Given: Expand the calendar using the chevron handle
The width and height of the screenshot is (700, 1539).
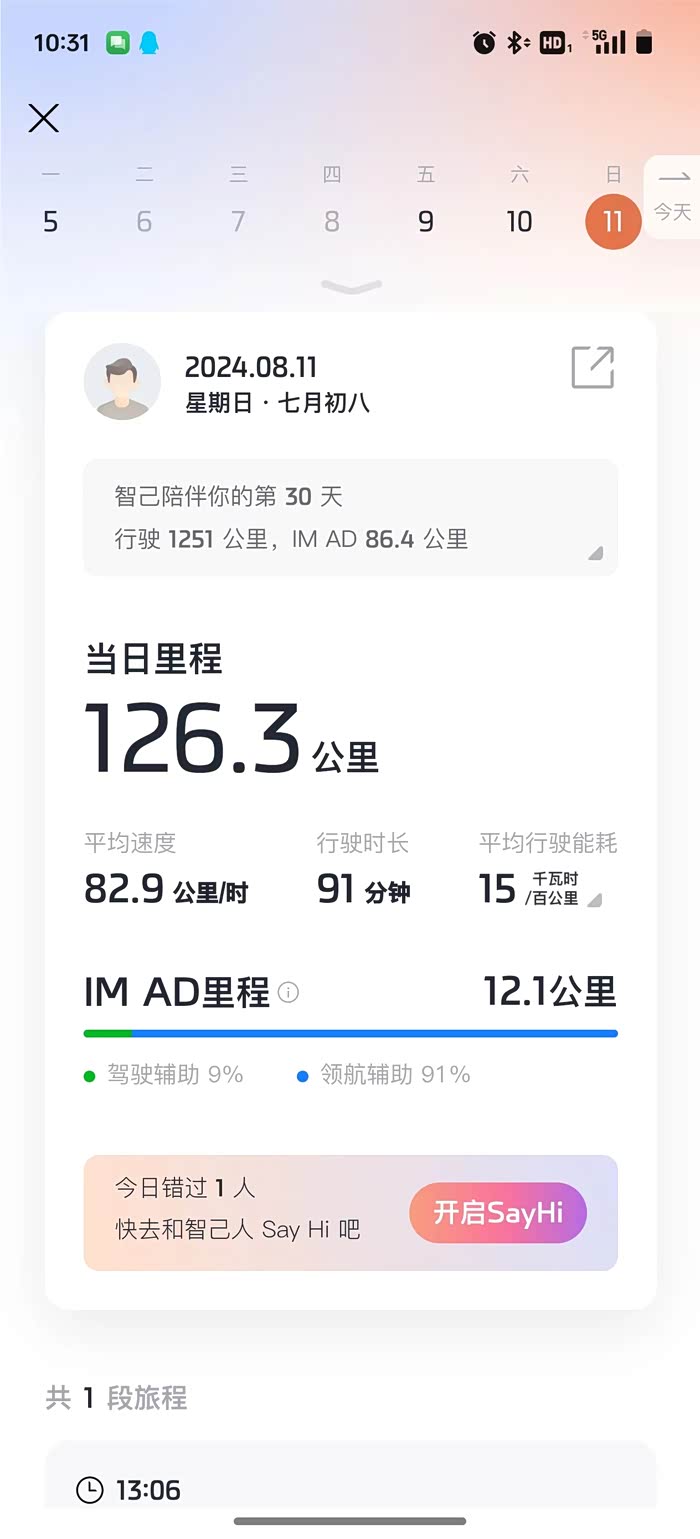Looking at the screenshot, I should coord(352,287).
